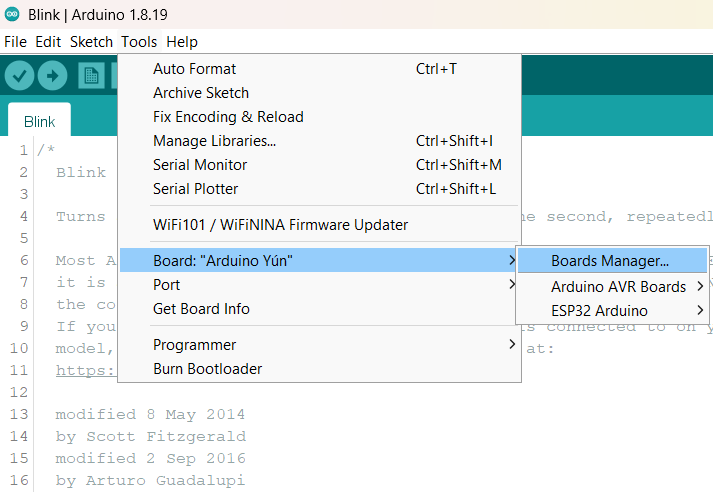The image size is (713, 492).
Task: Click the Ctrl+Shift+M shortcut text
Action: pyautogui.click(x=458, y=165)
